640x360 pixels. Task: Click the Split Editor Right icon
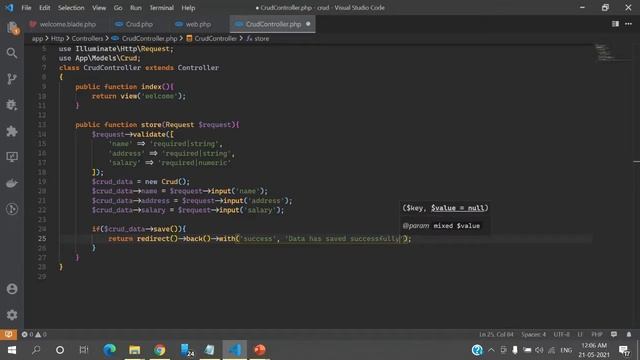click(x=615, y=24)
